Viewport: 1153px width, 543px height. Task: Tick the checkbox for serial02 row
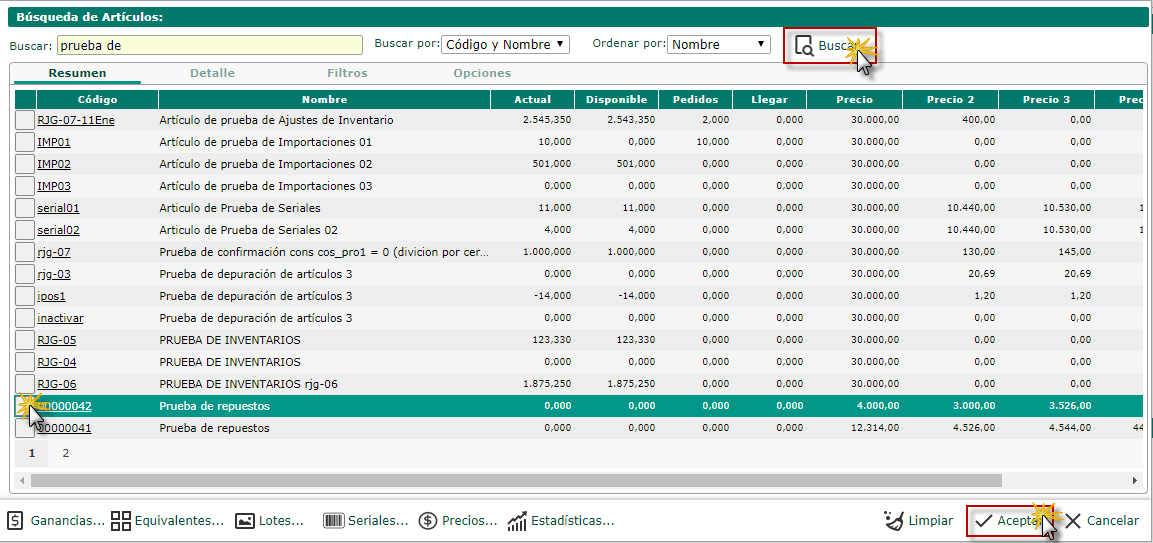pyautogui.click(x=25, y=230)
